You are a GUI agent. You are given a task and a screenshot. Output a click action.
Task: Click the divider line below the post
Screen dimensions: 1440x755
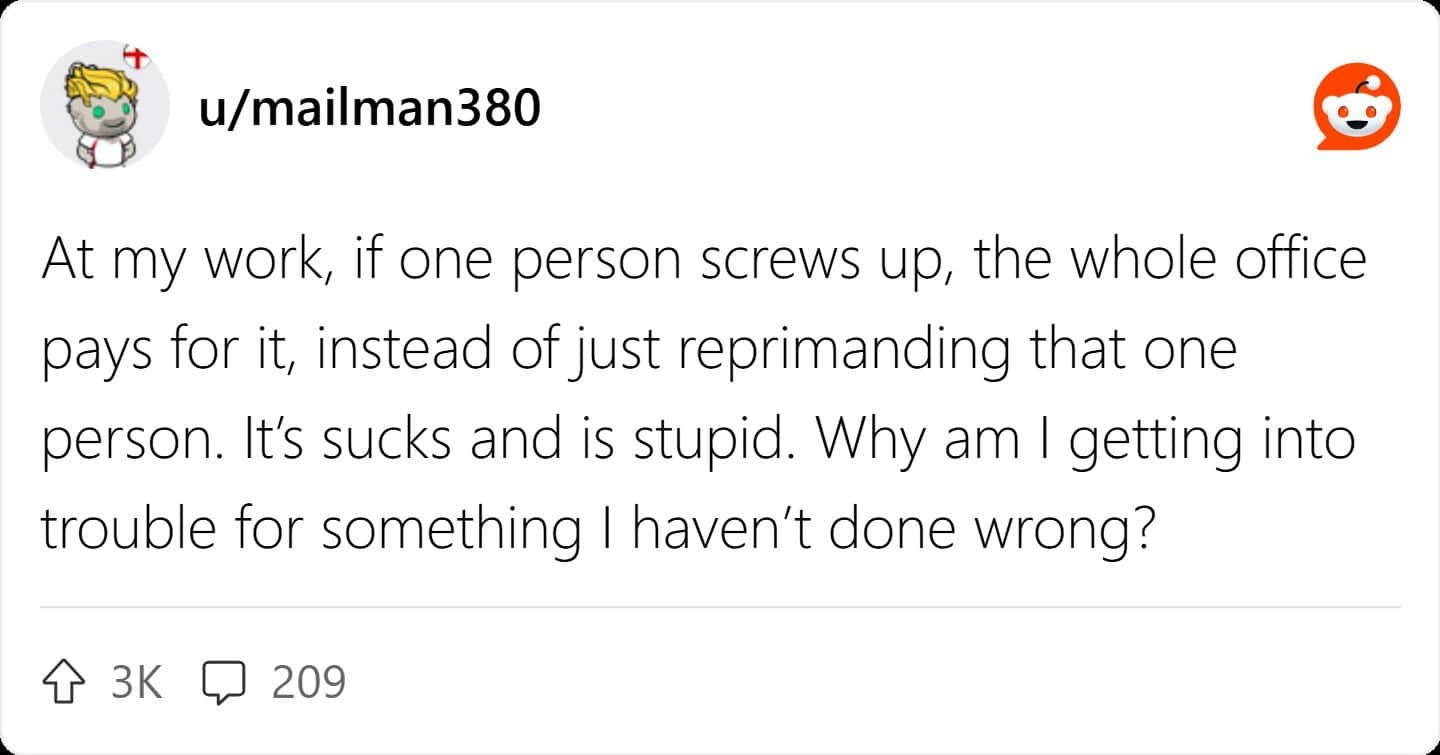point(720,607)
